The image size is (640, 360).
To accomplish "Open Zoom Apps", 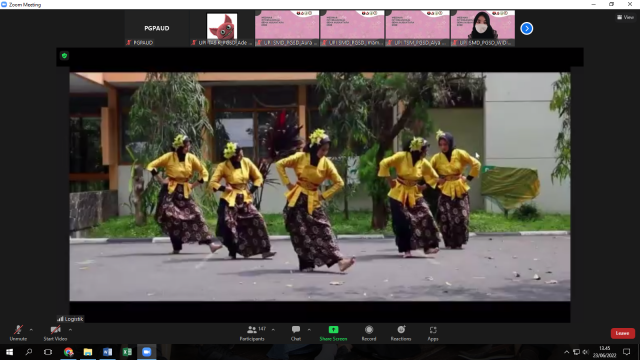I will pos(433,333).
